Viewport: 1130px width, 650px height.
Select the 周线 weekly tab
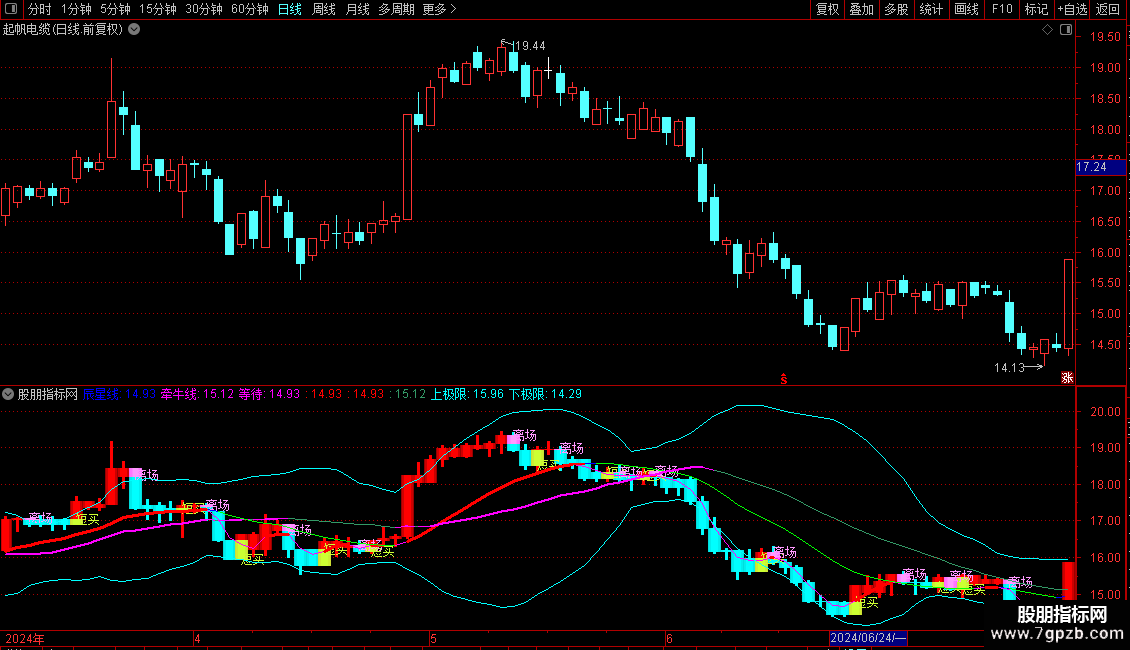click(324, 9)
